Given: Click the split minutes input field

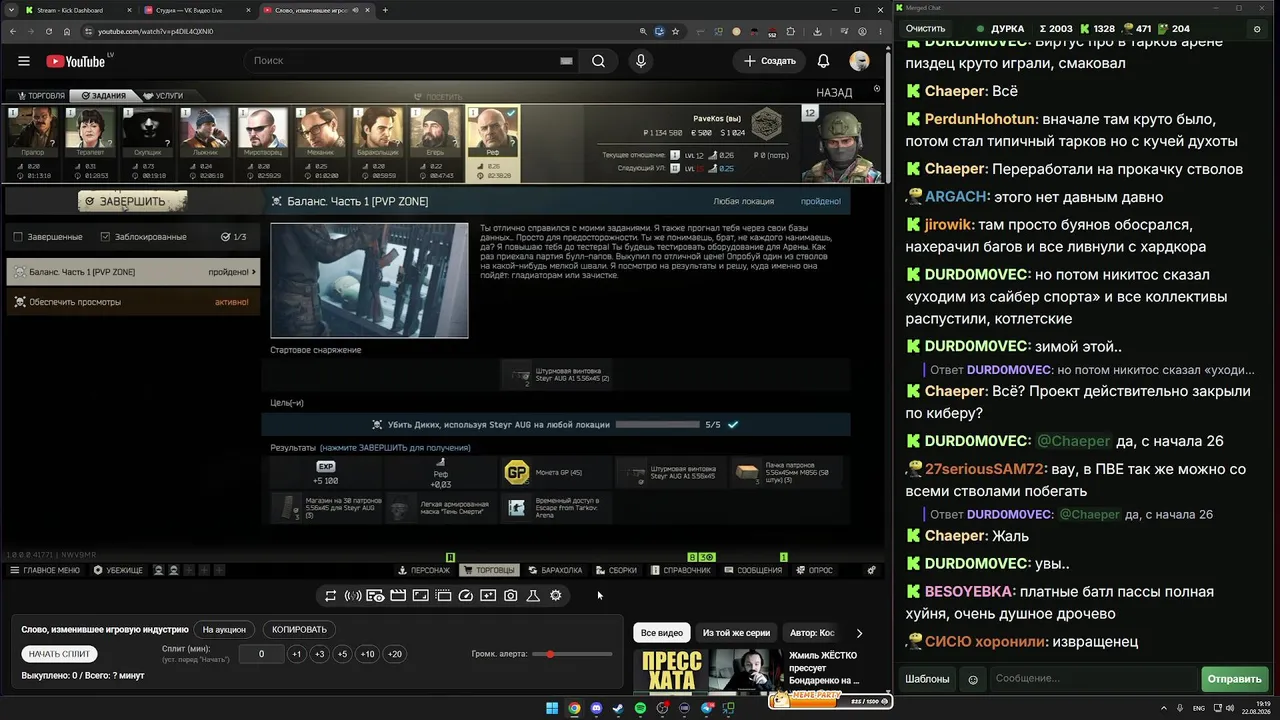Looking at the screenshot, I should [262, 654].
